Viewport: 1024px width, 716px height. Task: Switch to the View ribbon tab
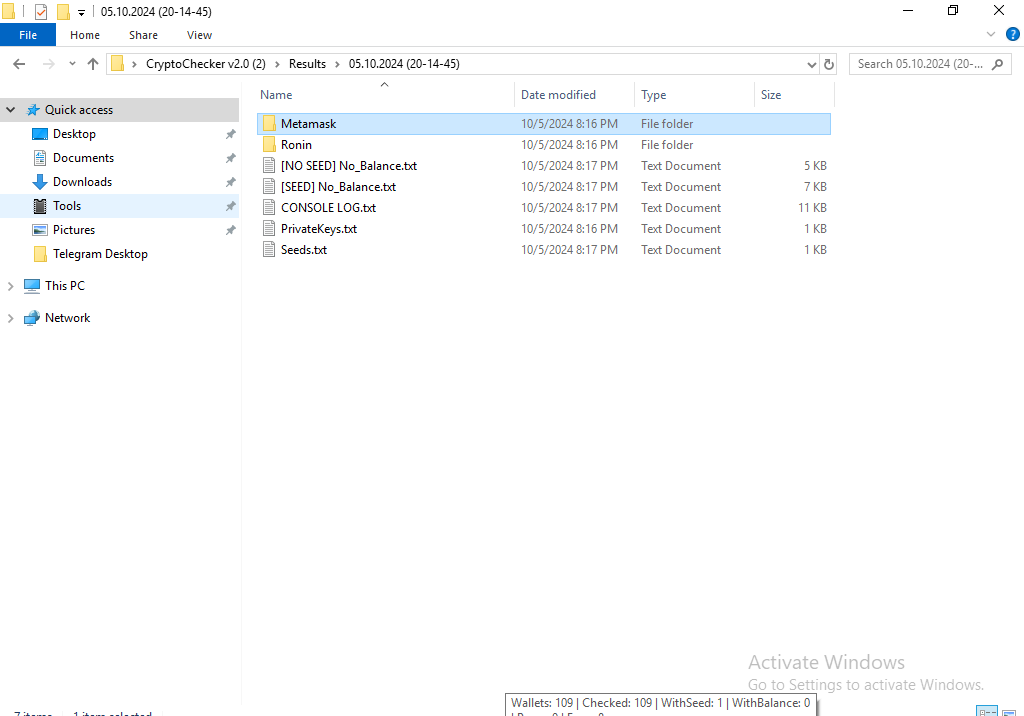[x=199, y=35]
